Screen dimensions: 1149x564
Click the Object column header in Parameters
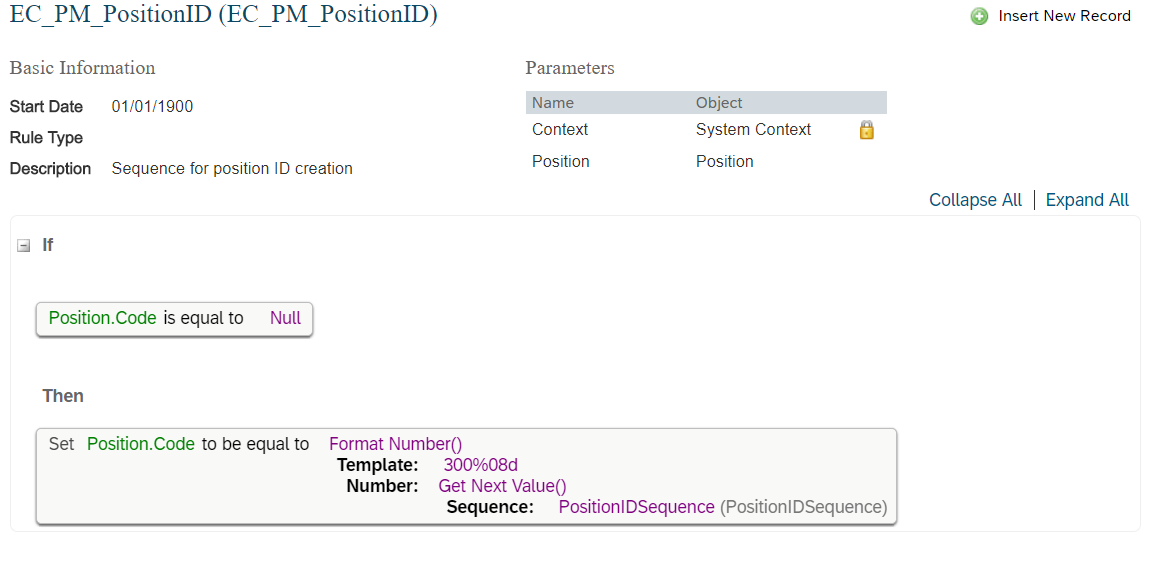coord(719,103)
